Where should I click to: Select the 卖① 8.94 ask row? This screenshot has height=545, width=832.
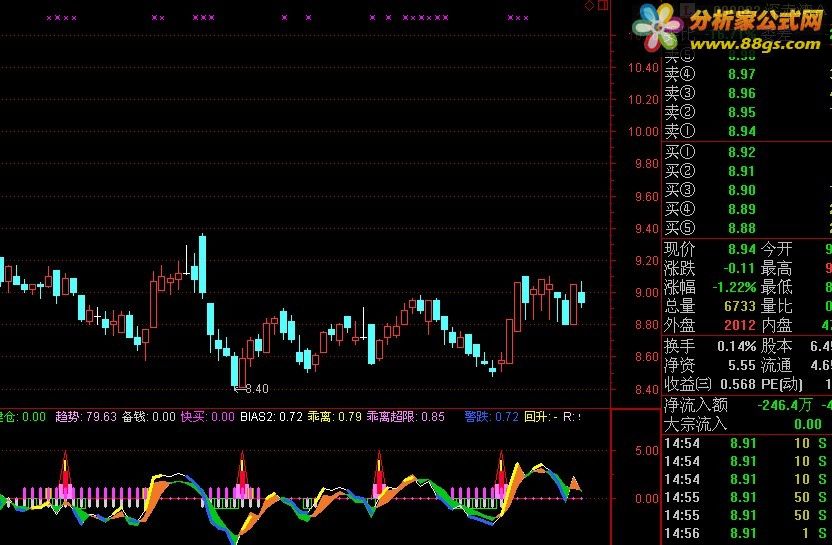pos(747,131)
